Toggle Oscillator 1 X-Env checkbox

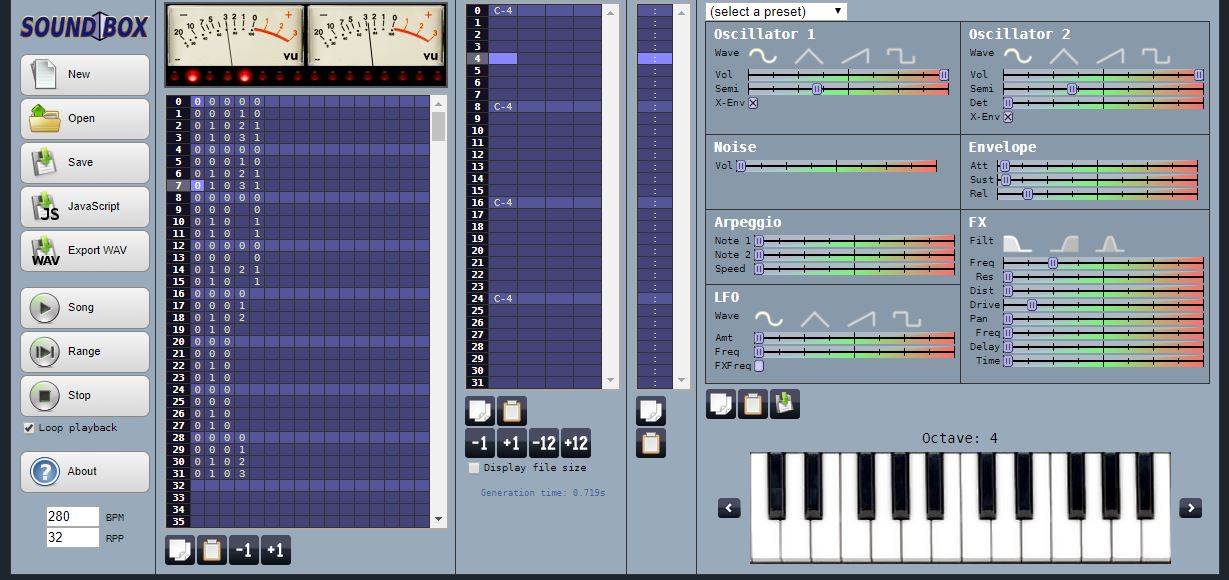(x=753, y=102)
